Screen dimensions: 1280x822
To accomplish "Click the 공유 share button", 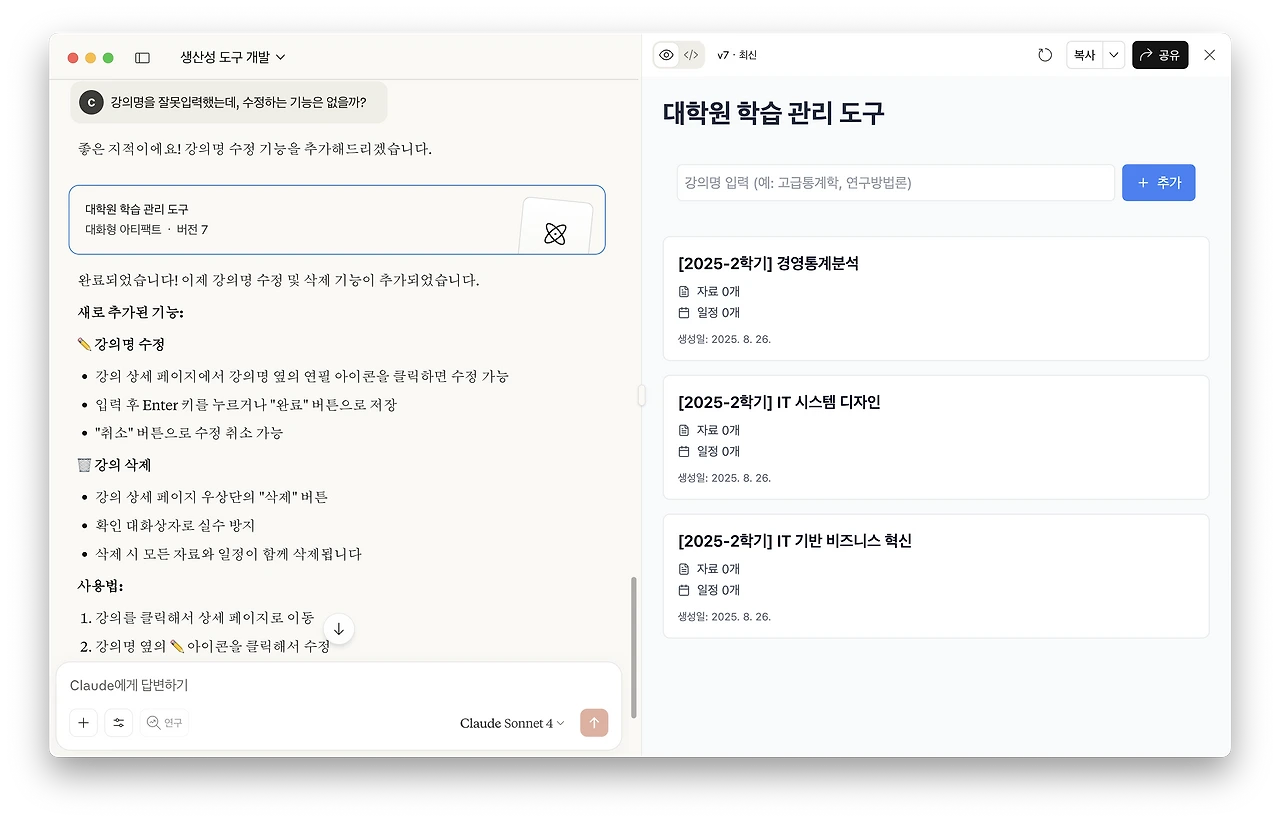I will (x=1160, y=55).
